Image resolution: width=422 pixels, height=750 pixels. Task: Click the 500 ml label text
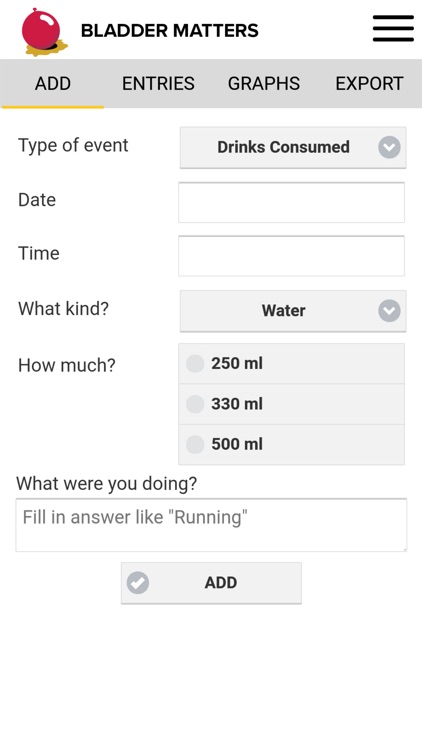(237, 444)
